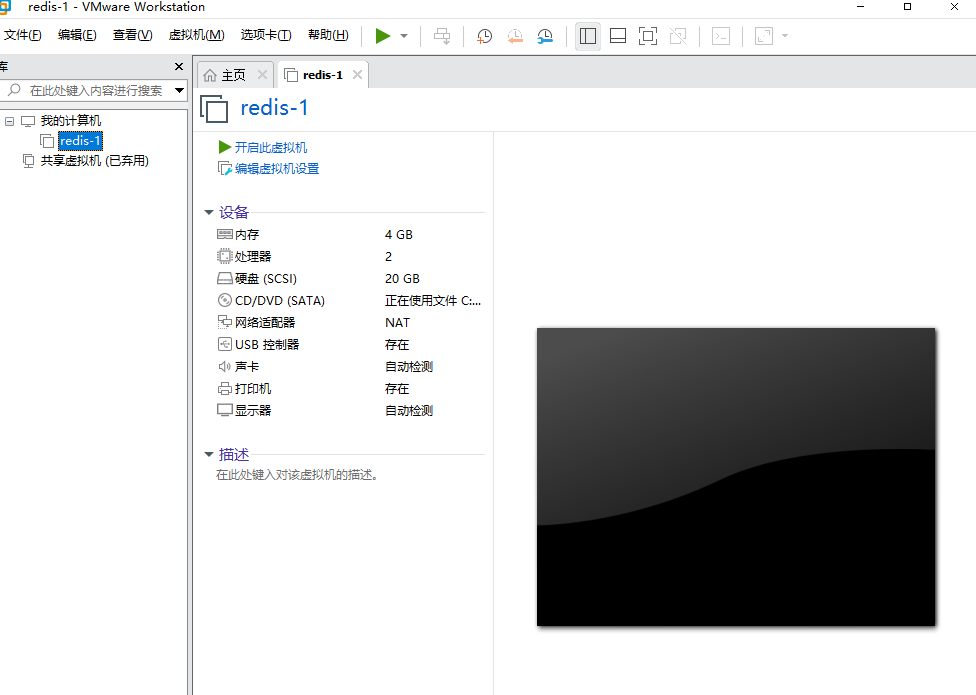Viewport: 976px width, 695px height.
Task: Open the console view toolbar icon
Action: [721, 36]
